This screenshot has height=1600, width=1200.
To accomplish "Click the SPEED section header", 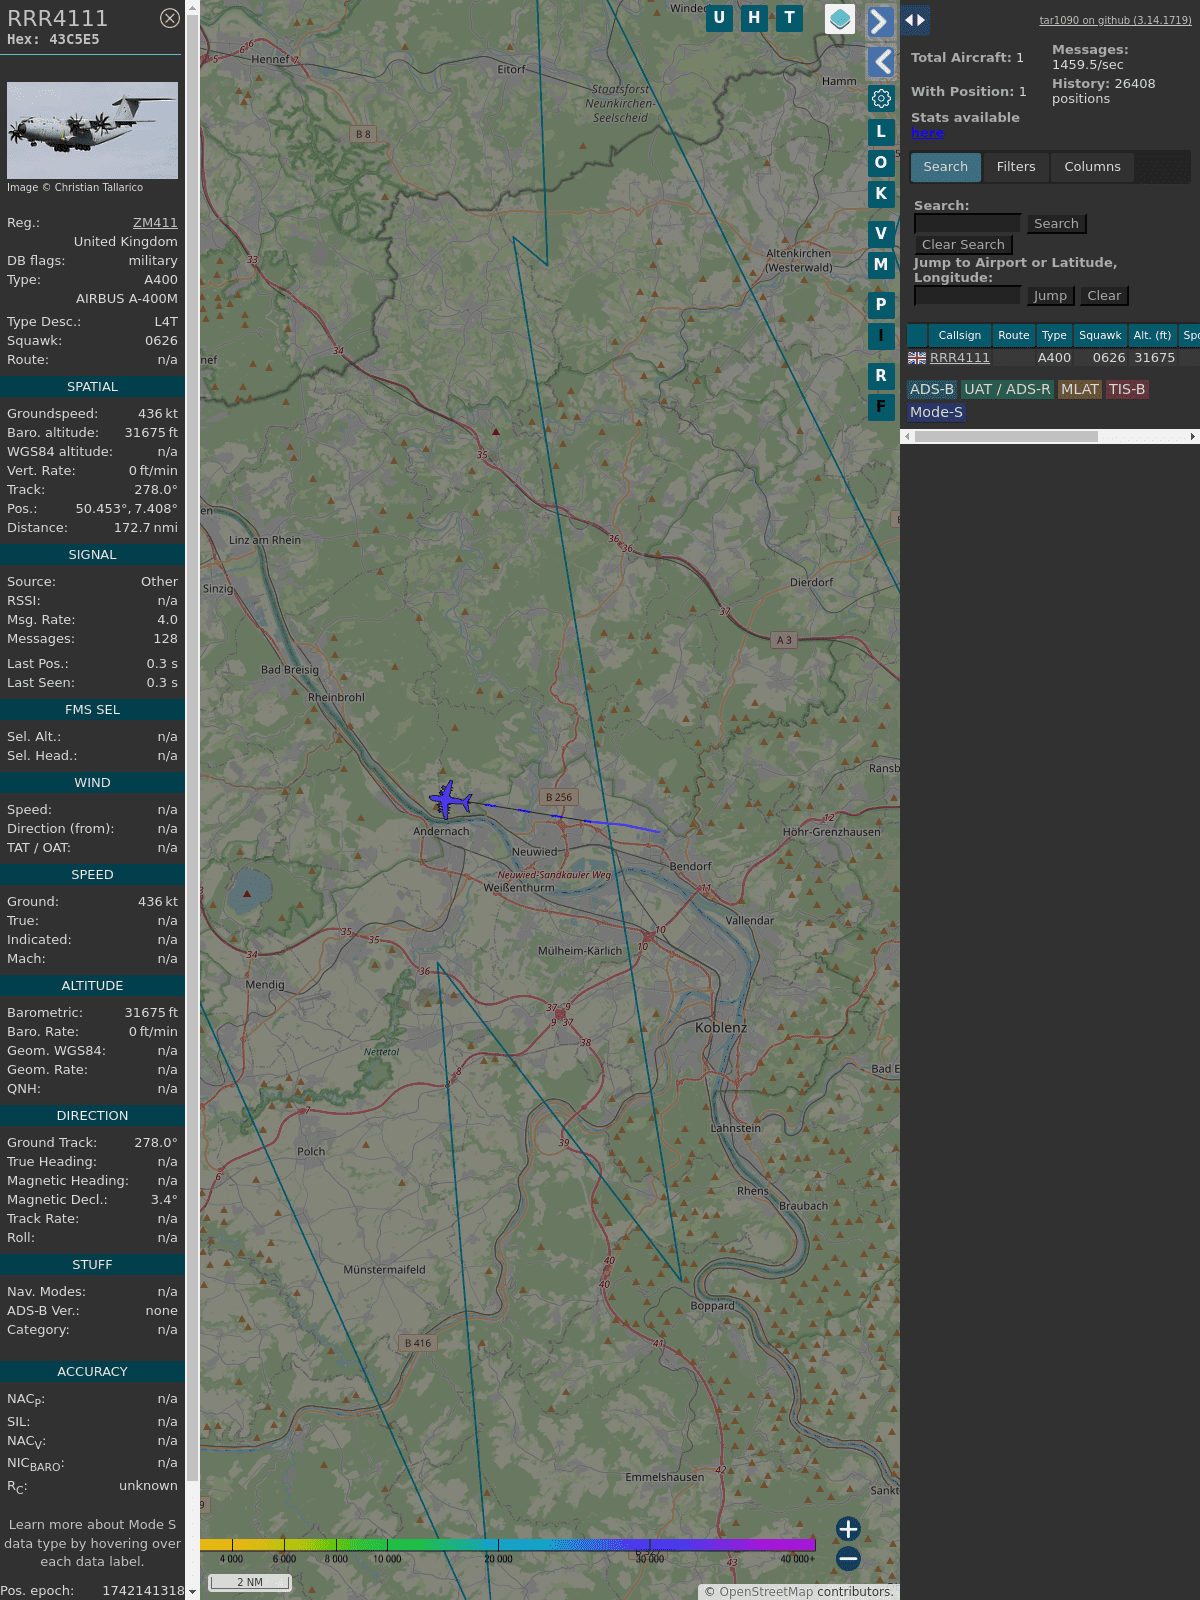I will click(92, 875).
